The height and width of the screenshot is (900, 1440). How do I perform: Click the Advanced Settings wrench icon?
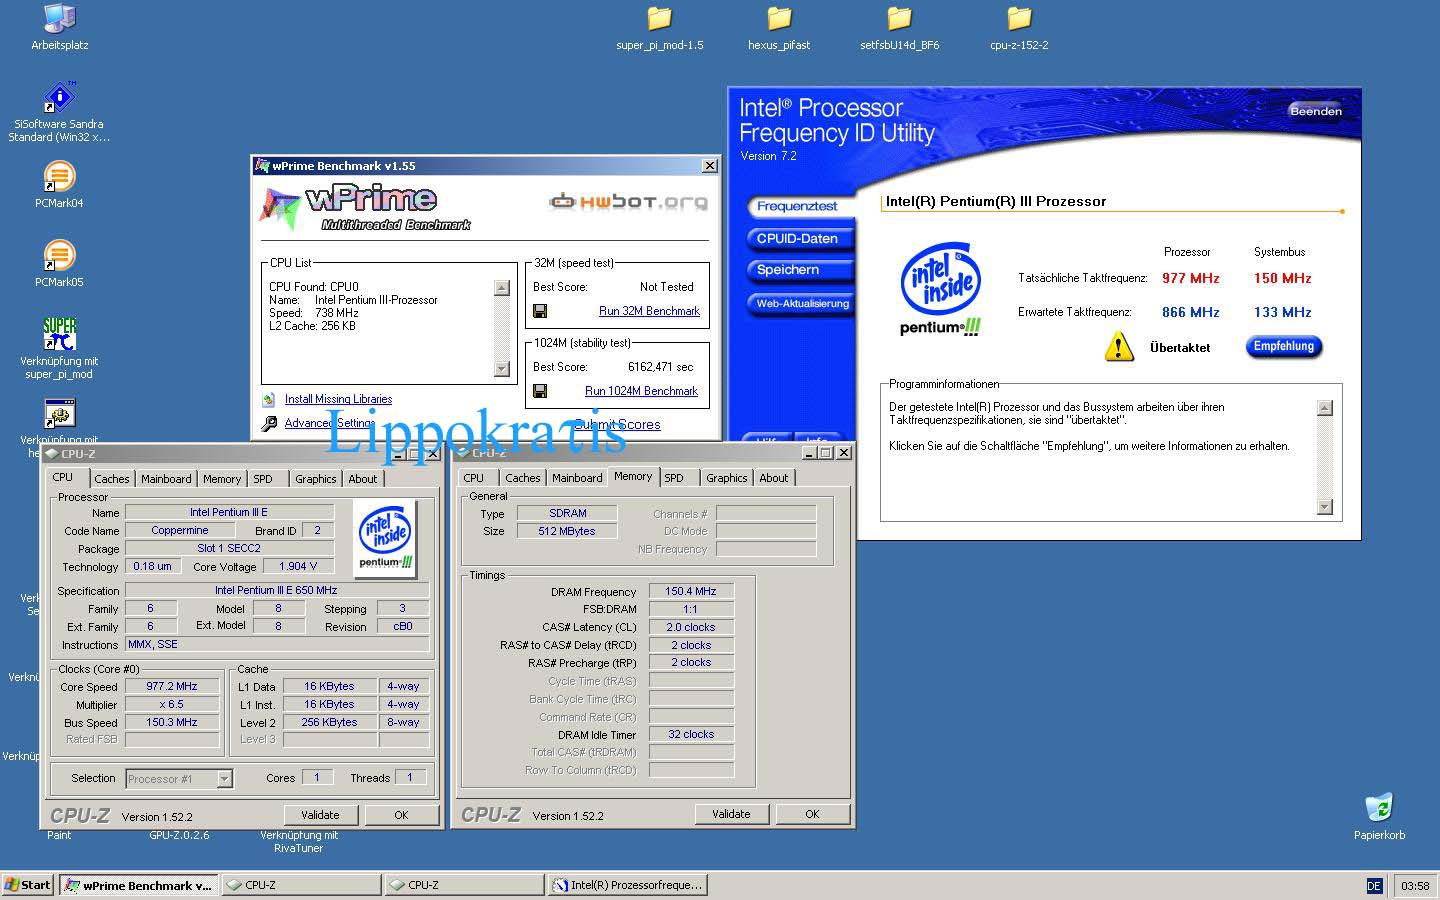tap(269, 424)
